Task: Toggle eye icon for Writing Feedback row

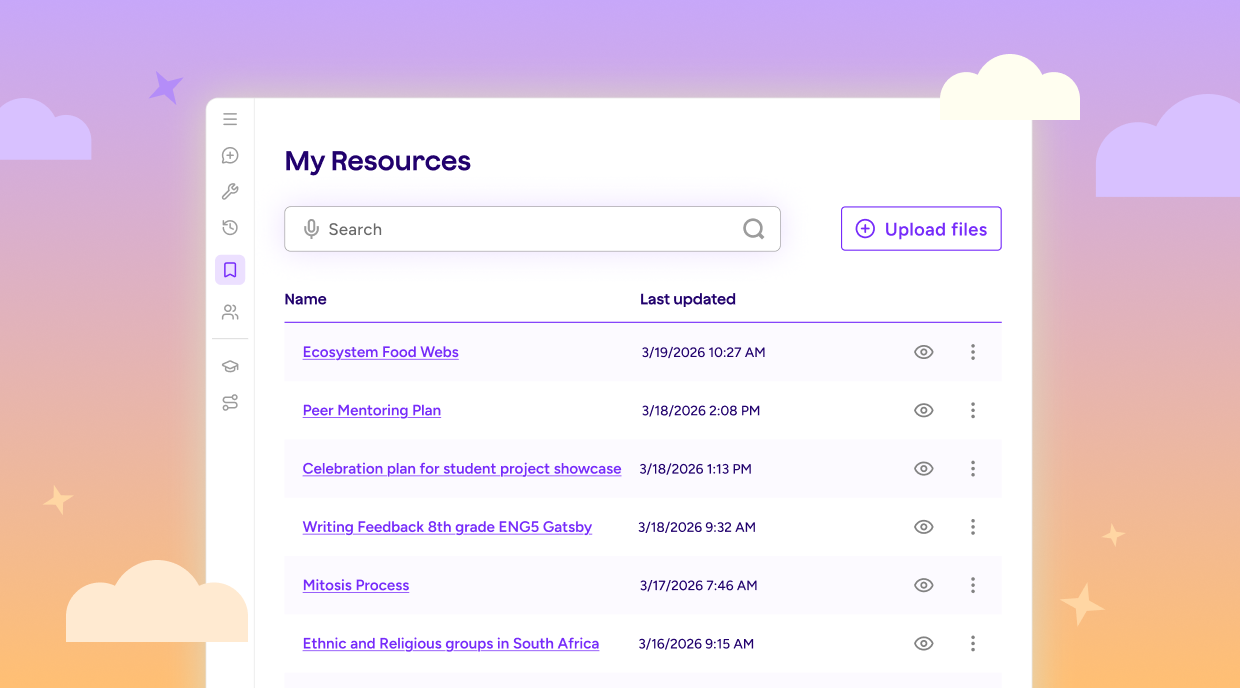Action: coord(923,527)
